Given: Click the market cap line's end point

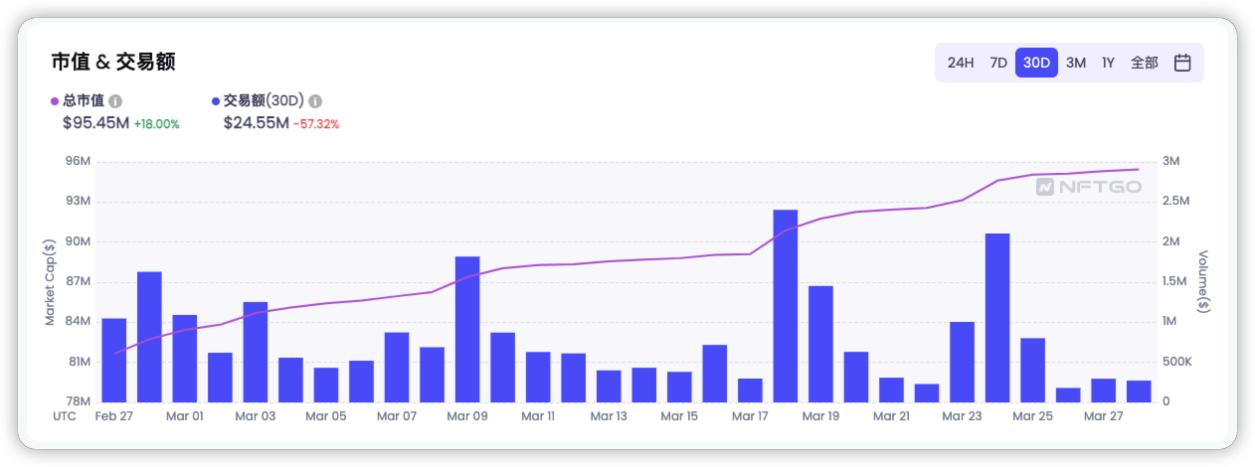Looking at the screenshot, I should [1138, 170].
